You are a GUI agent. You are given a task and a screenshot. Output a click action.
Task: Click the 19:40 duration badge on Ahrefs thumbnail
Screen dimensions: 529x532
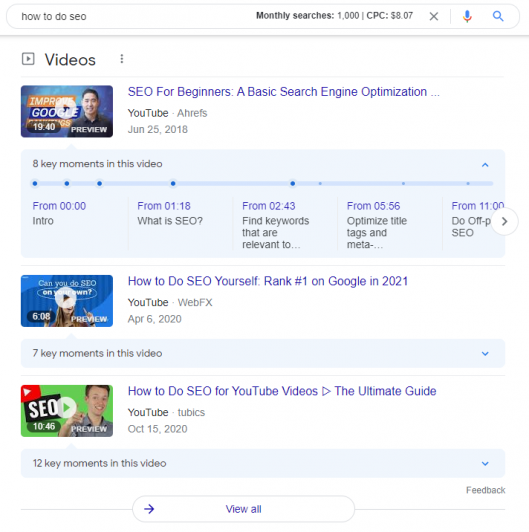44,127
